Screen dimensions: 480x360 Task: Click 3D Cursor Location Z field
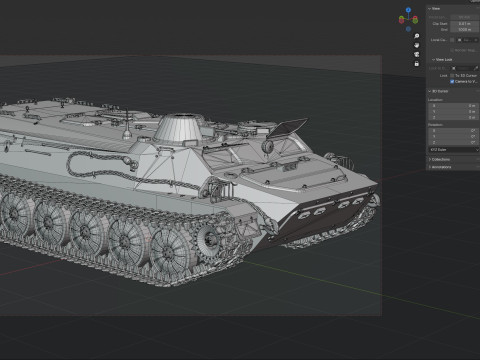tap(454, 118)
